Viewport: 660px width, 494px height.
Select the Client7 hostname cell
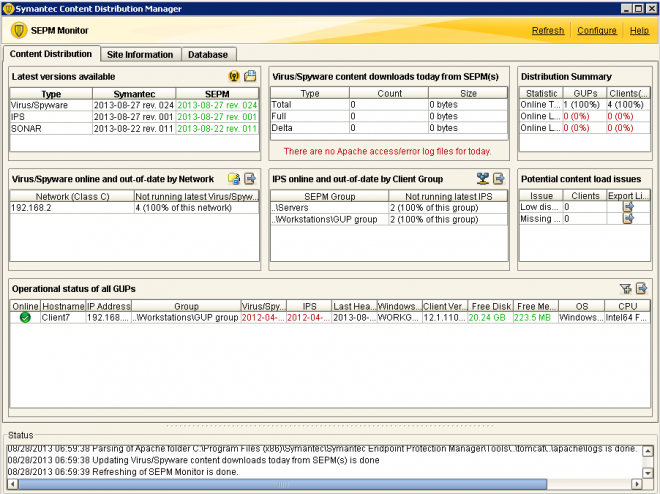tap(63, 318)
